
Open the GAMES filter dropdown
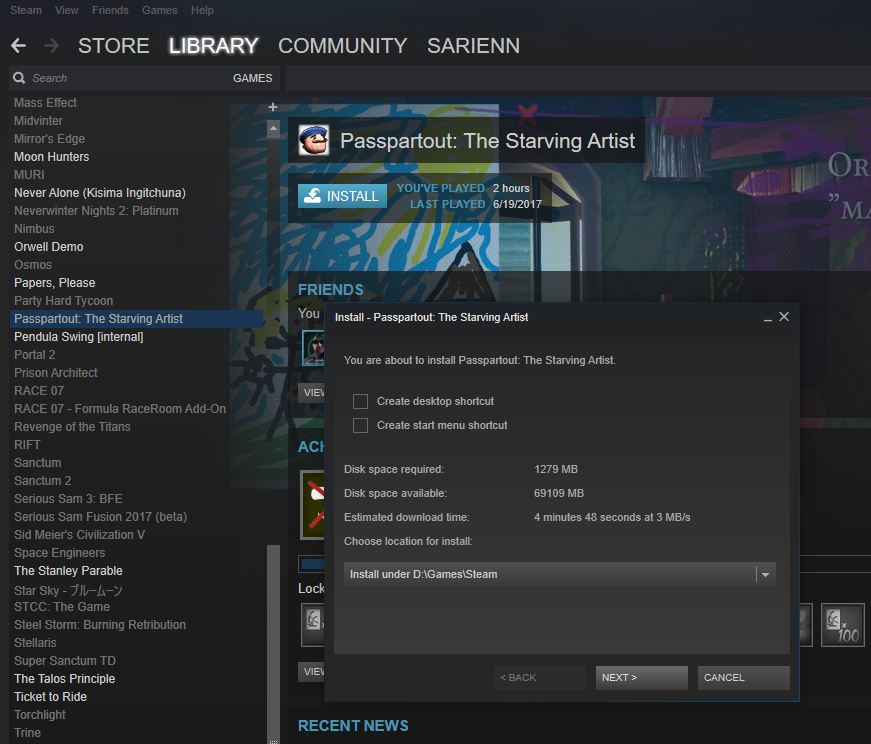click(x=253, y=78)
